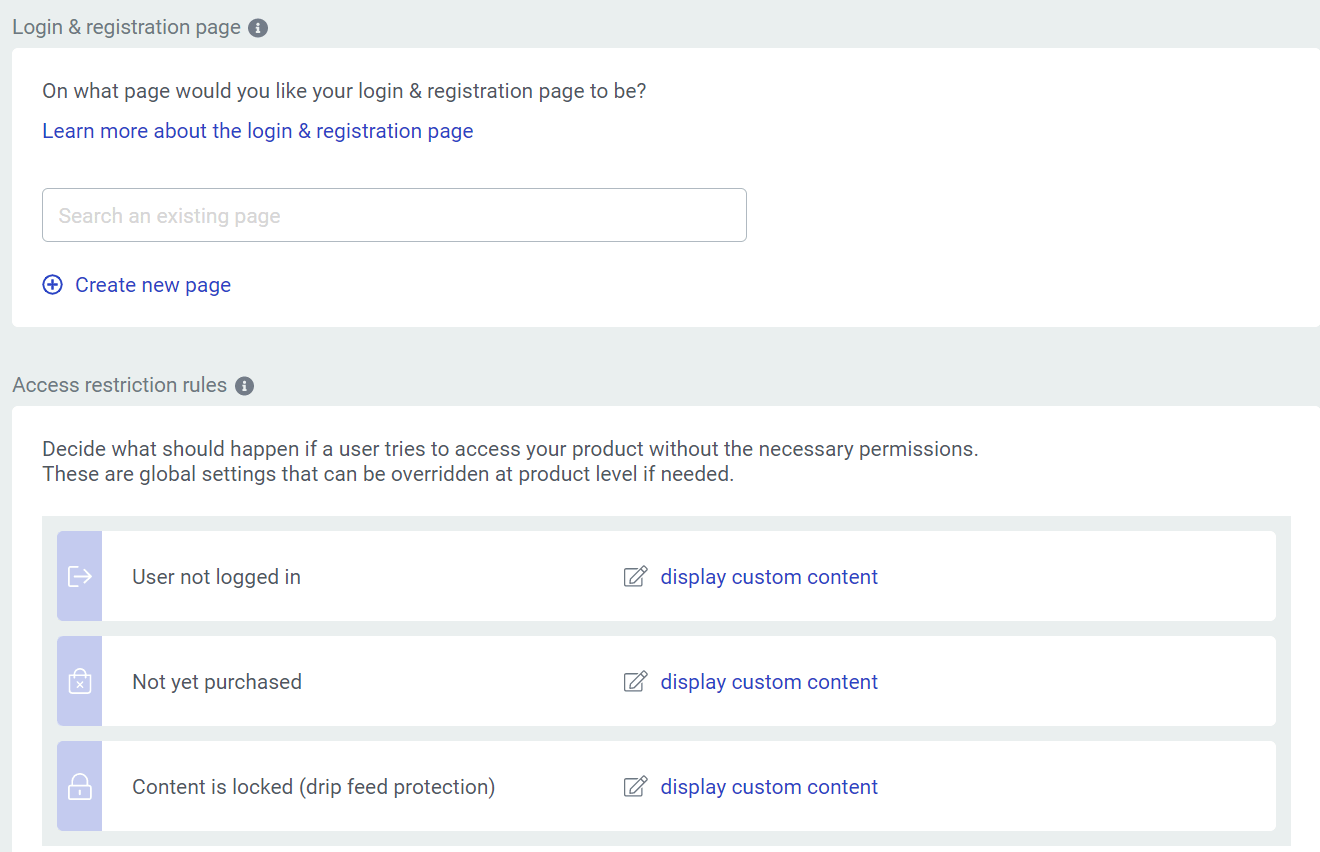Viewport: 1320px width, 852px height.
Task: Select the Not yet purchased rule label
Action: [x=217, y=682]
